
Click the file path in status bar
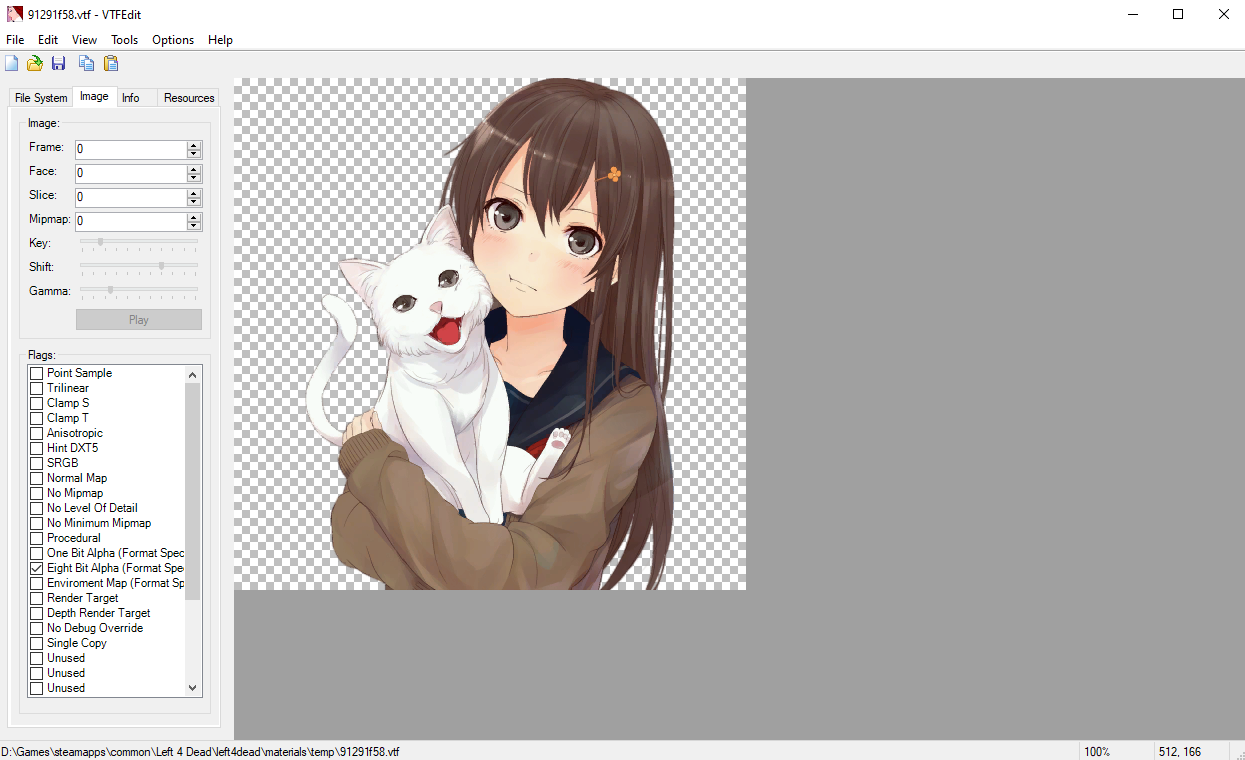200,752
